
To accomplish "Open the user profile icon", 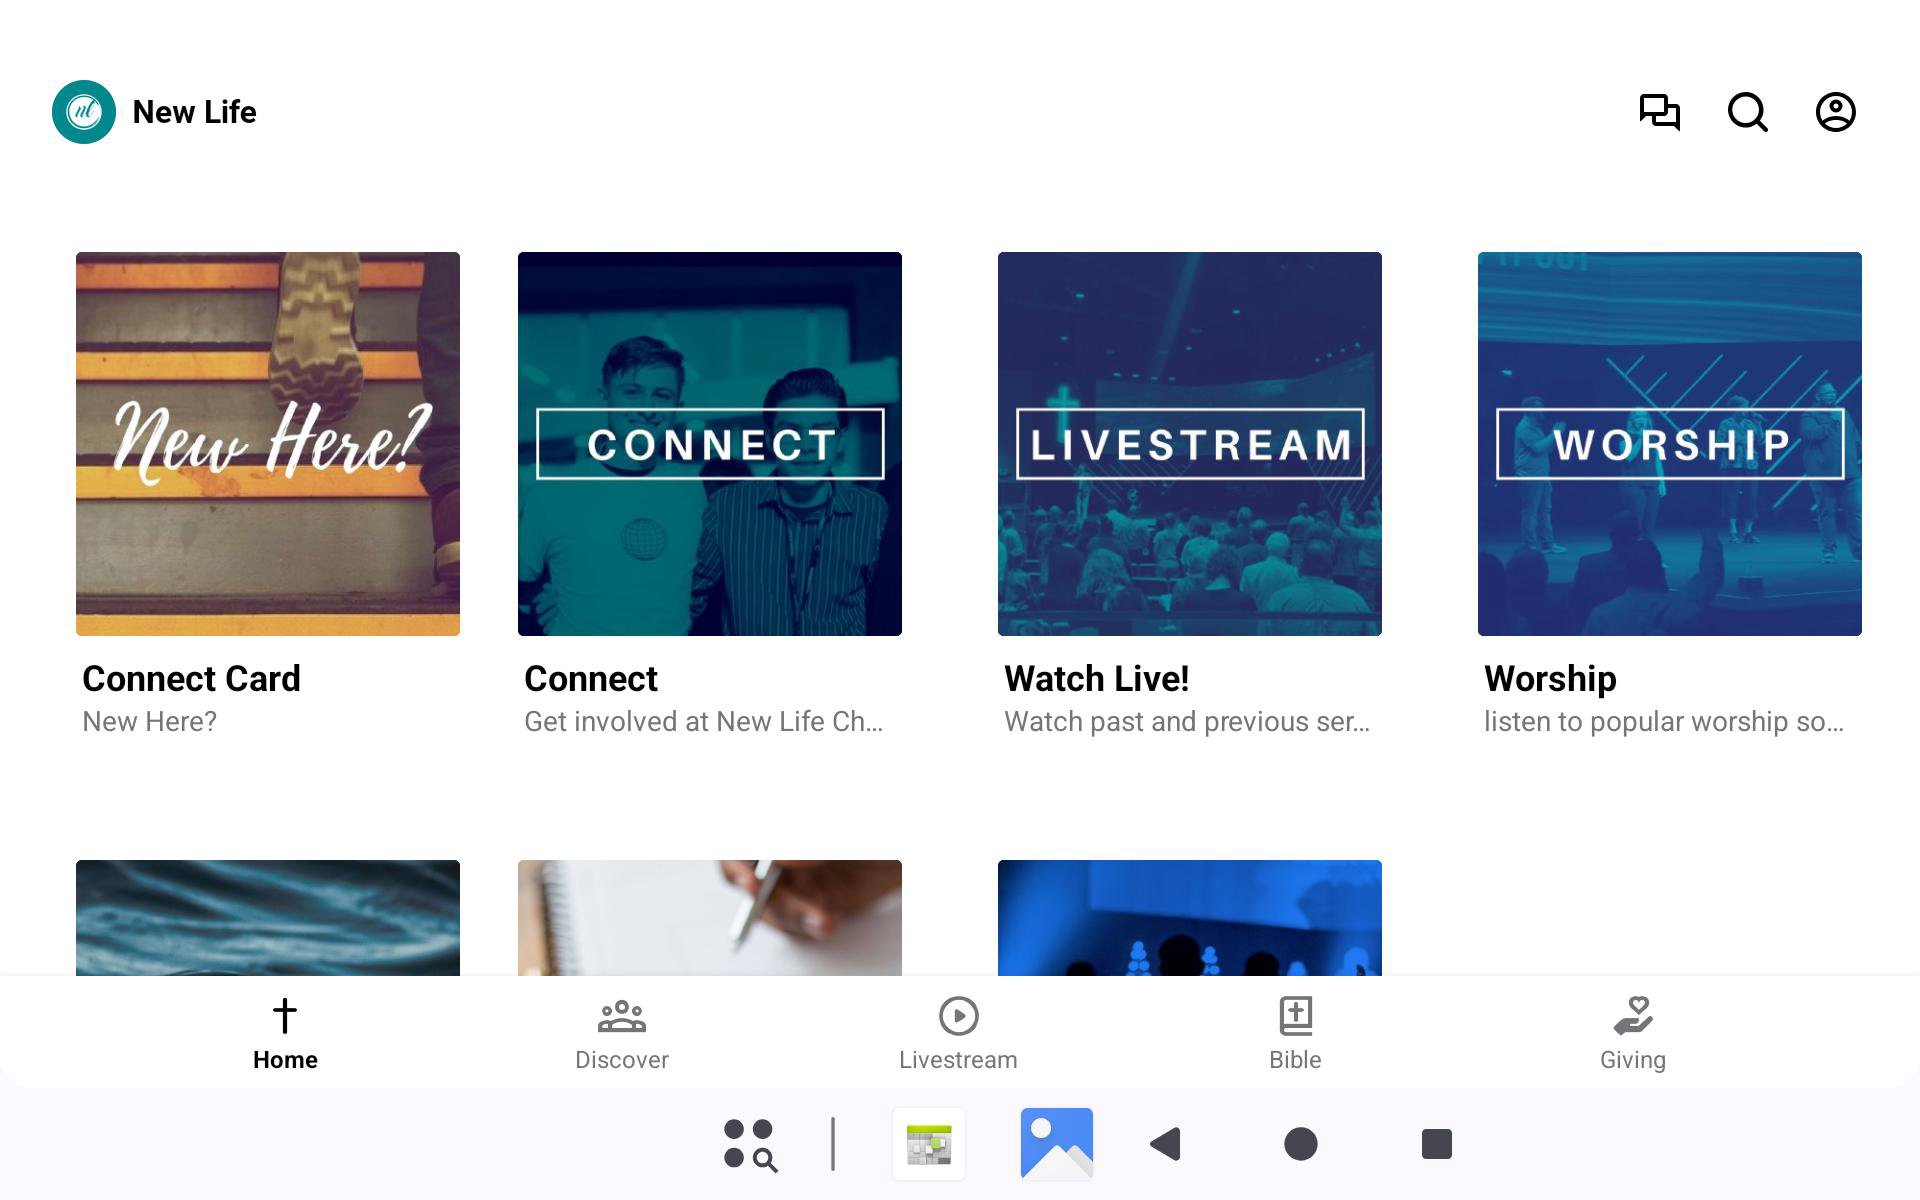I will point(1835,112).
